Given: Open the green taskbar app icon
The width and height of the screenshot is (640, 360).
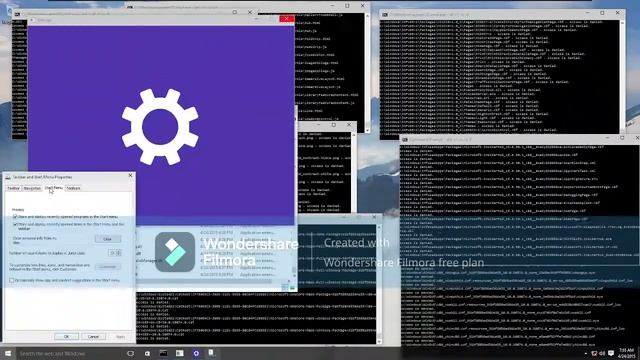Looking at the screenshot, I should 180,353.
